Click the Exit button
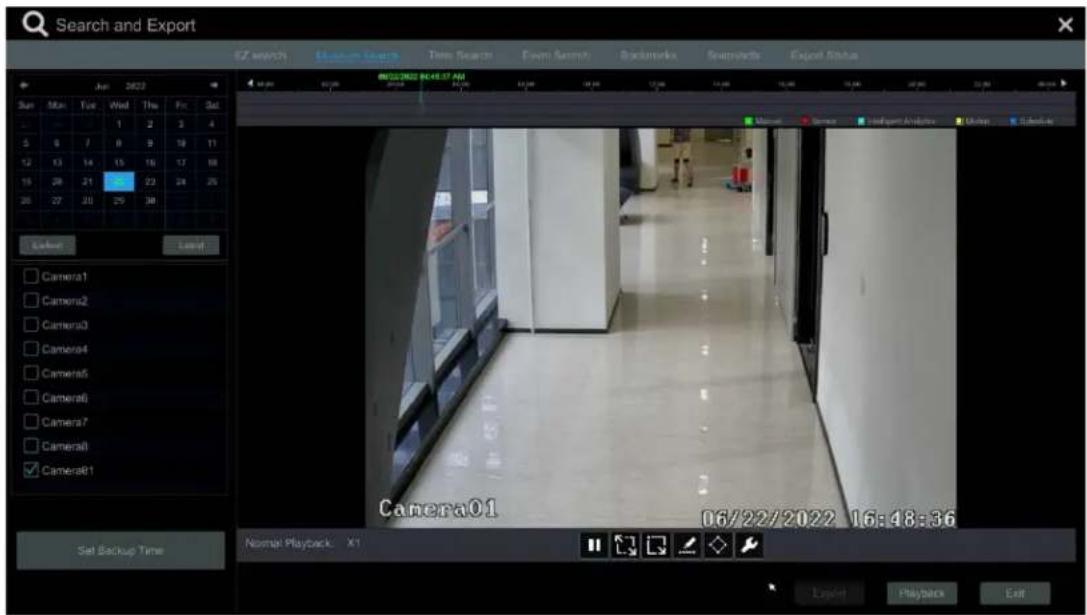 (x=1015, y=594)
